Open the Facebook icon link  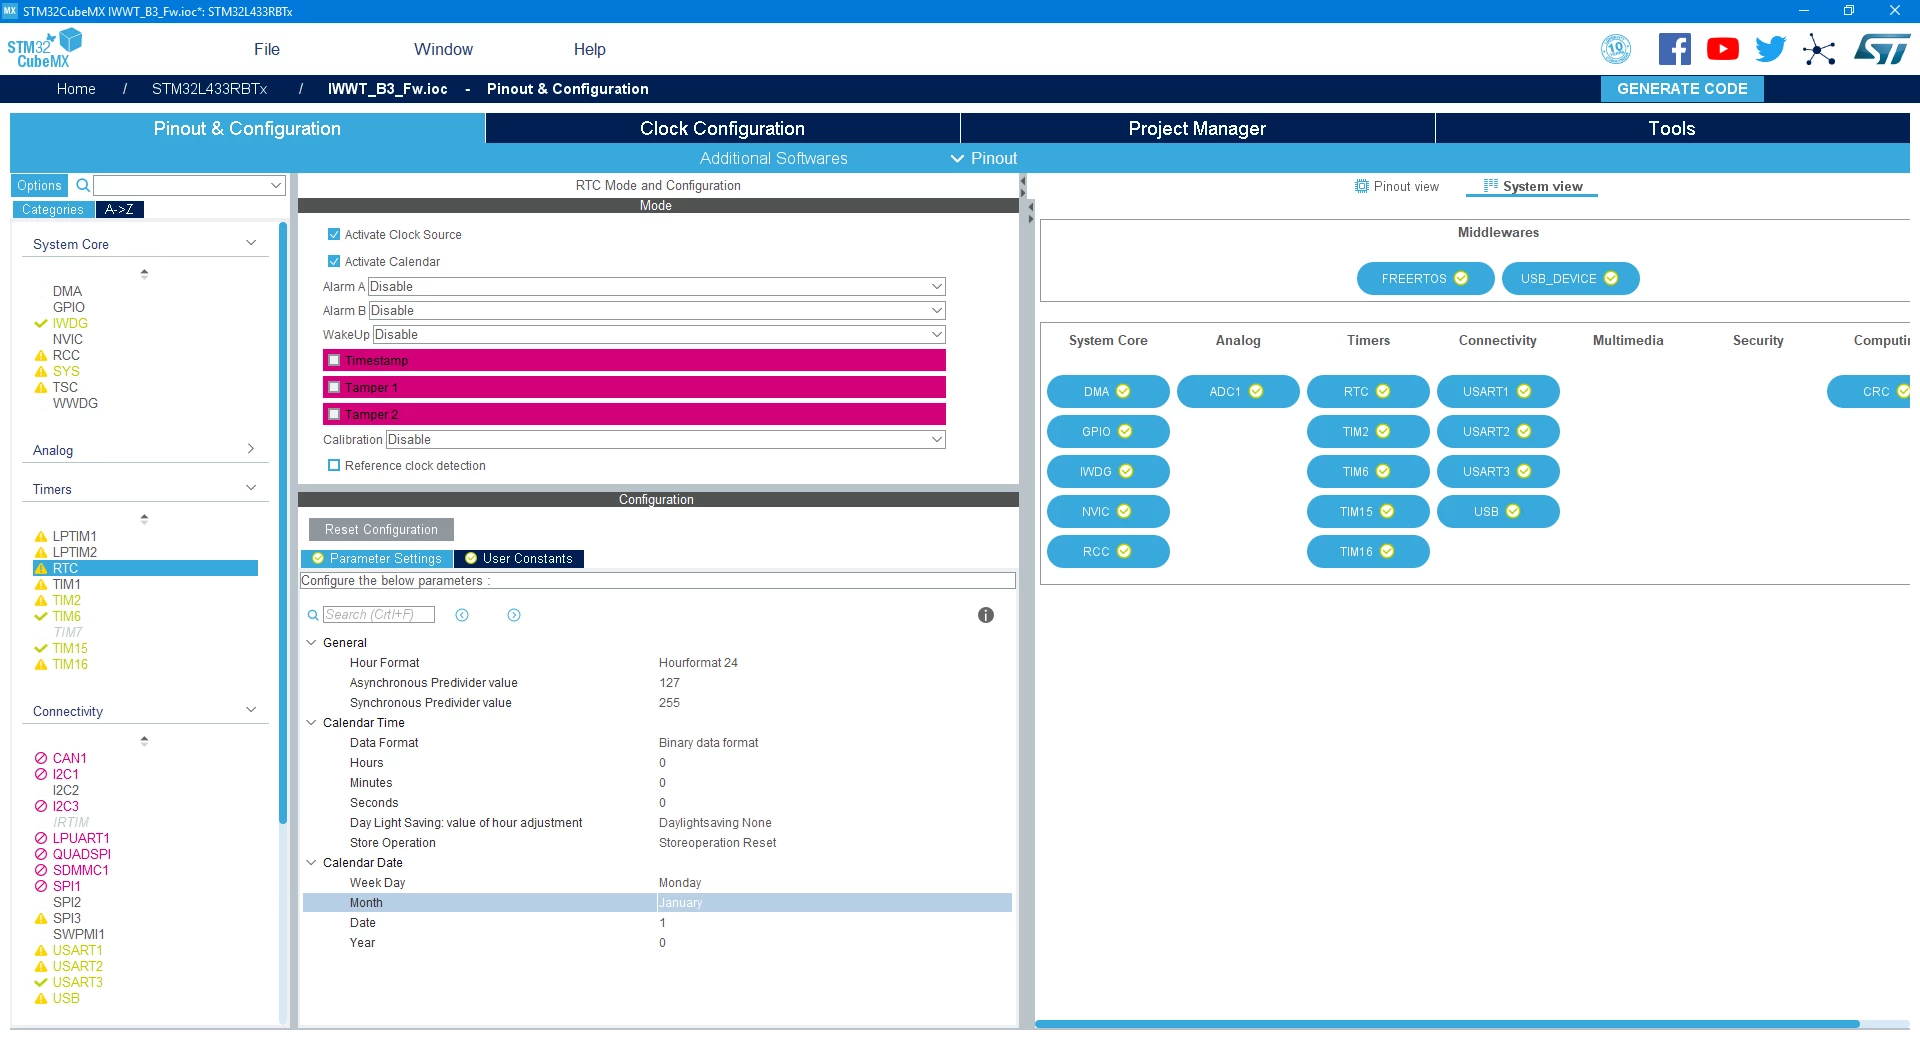tap(1674, 49)
